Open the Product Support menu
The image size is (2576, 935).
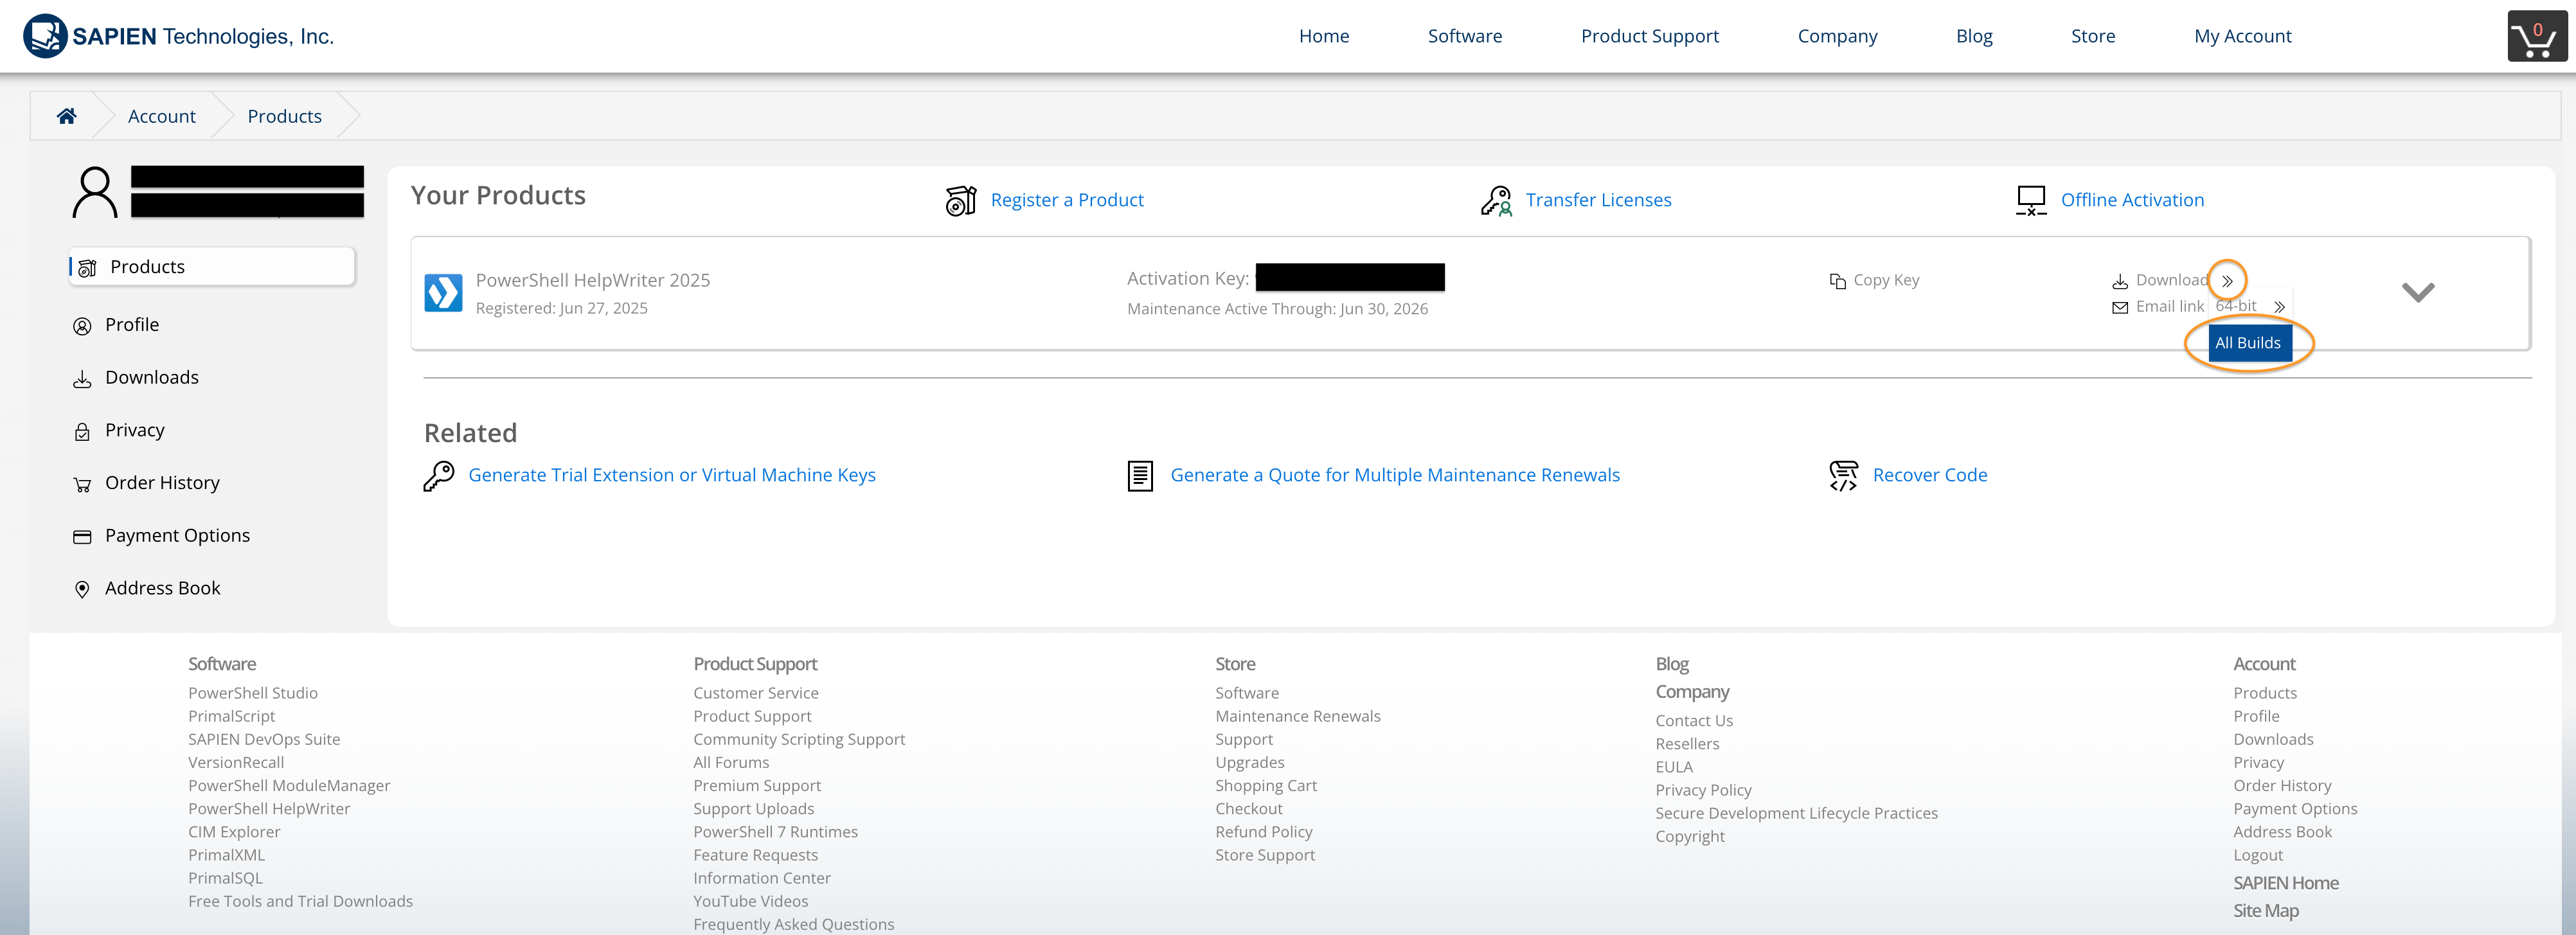click(1650, 36)
